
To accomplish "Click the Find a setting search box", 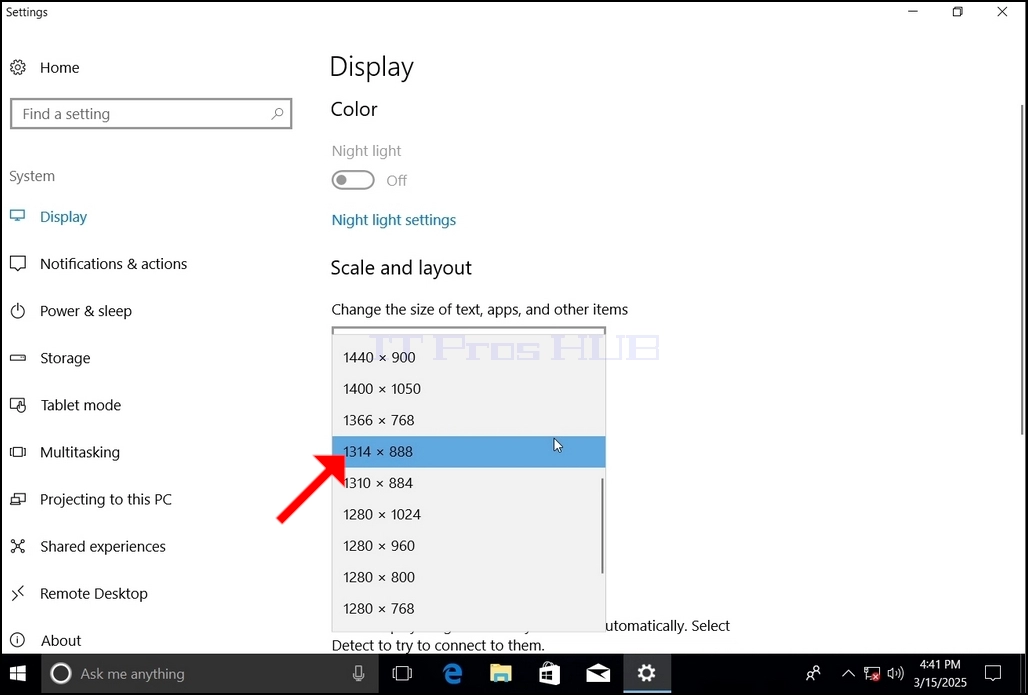I will pos(151,113).
